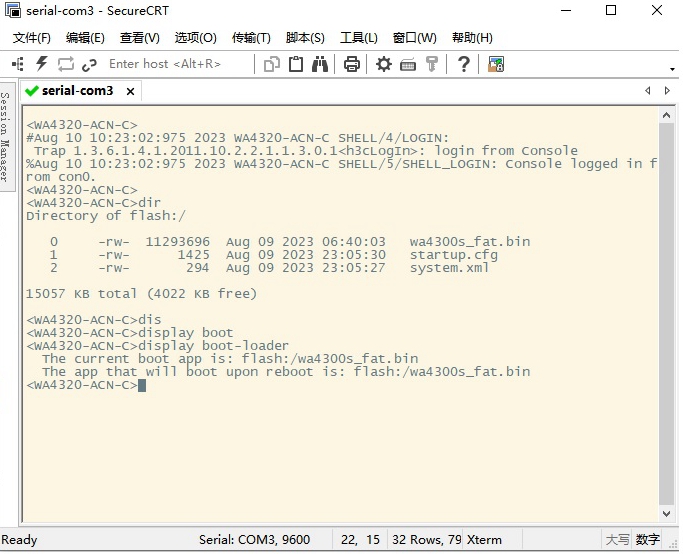The height and width of the screenshot is (554, 683).
Task: Open the 窗口(W) menu
Action: click(x=414, y=38)
